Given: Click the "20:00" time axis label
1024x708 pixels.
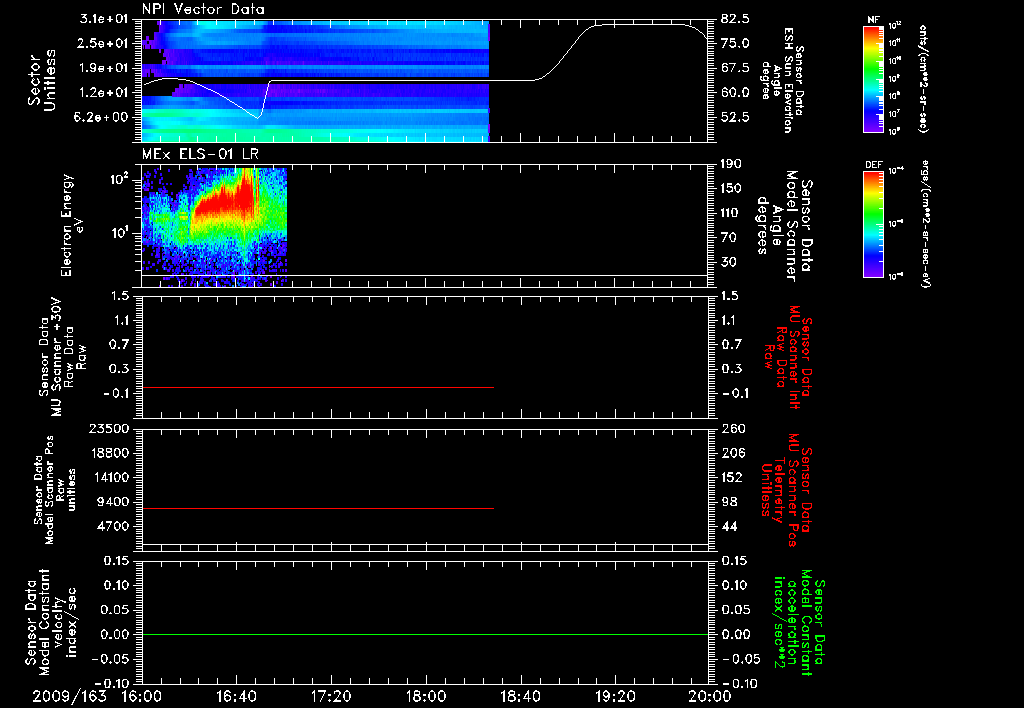Looking at the screenshot, I should (x=710, y=696).
